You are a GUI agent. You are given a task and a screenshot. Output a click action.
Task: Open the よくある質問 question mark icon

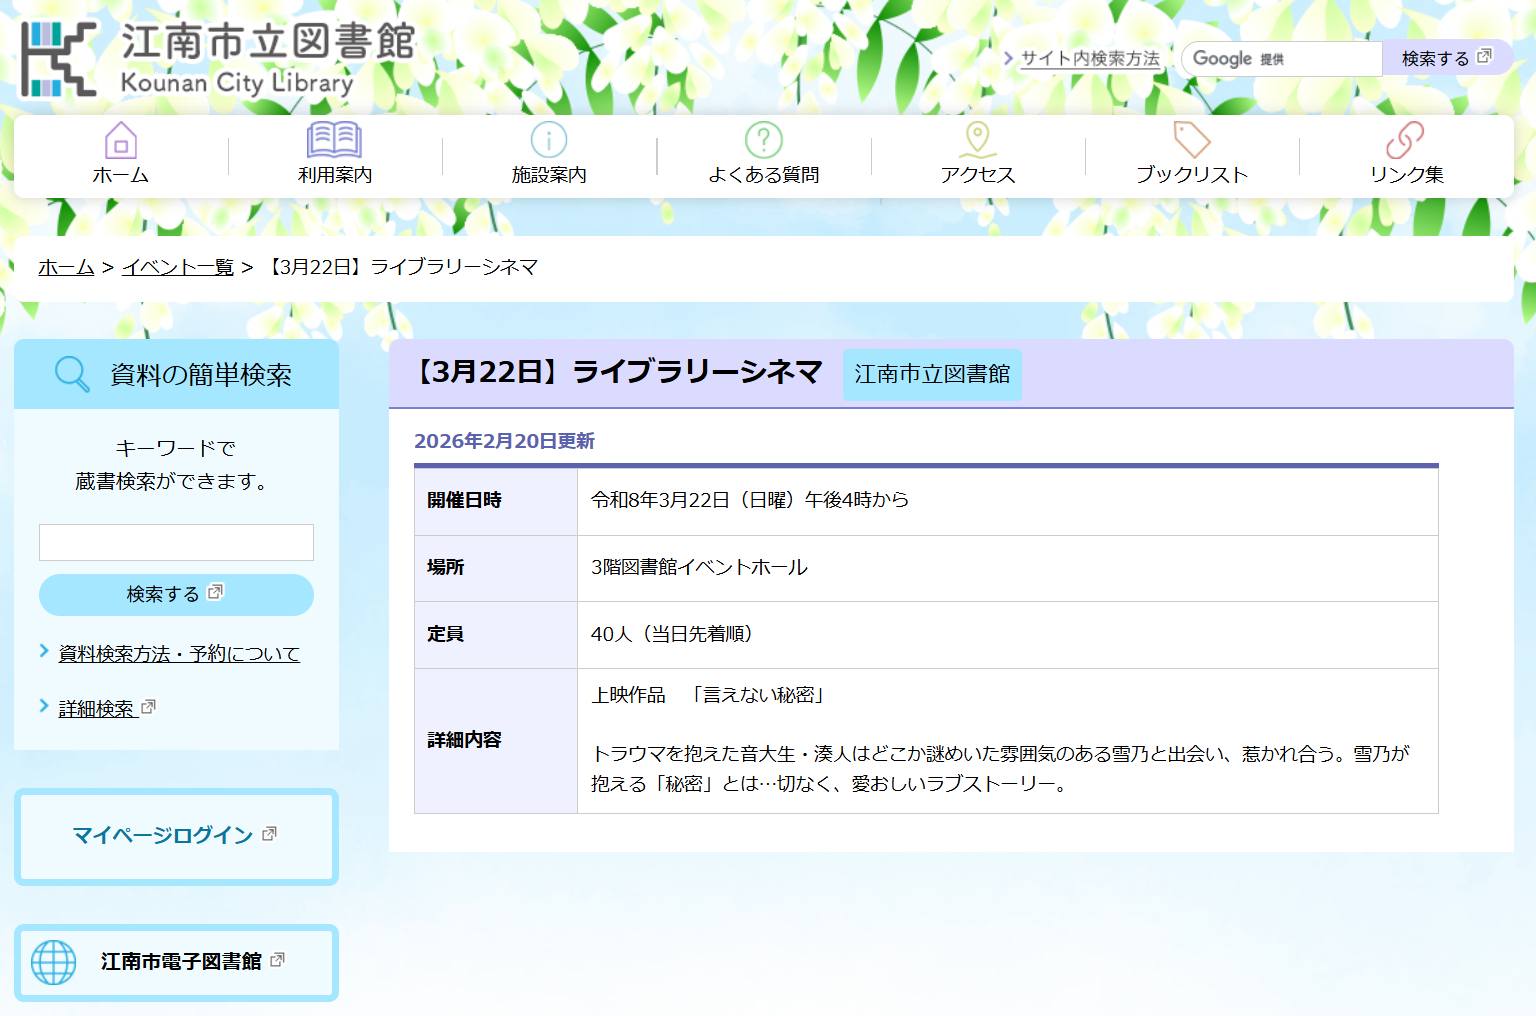click(x=763, y=140)
